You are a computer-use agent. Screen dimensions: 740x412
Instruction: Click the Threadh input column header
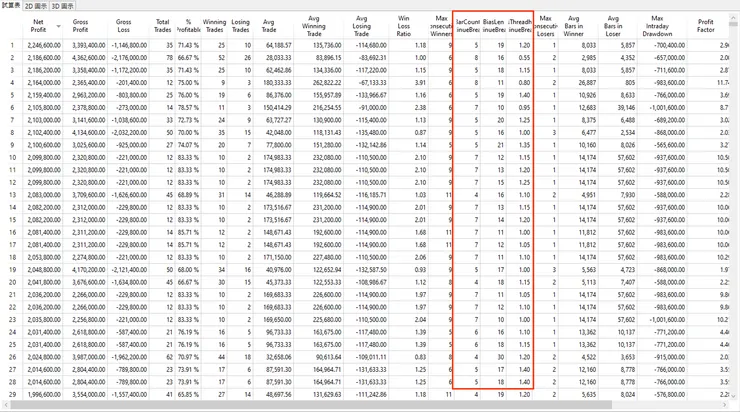[x=520, y=25]
